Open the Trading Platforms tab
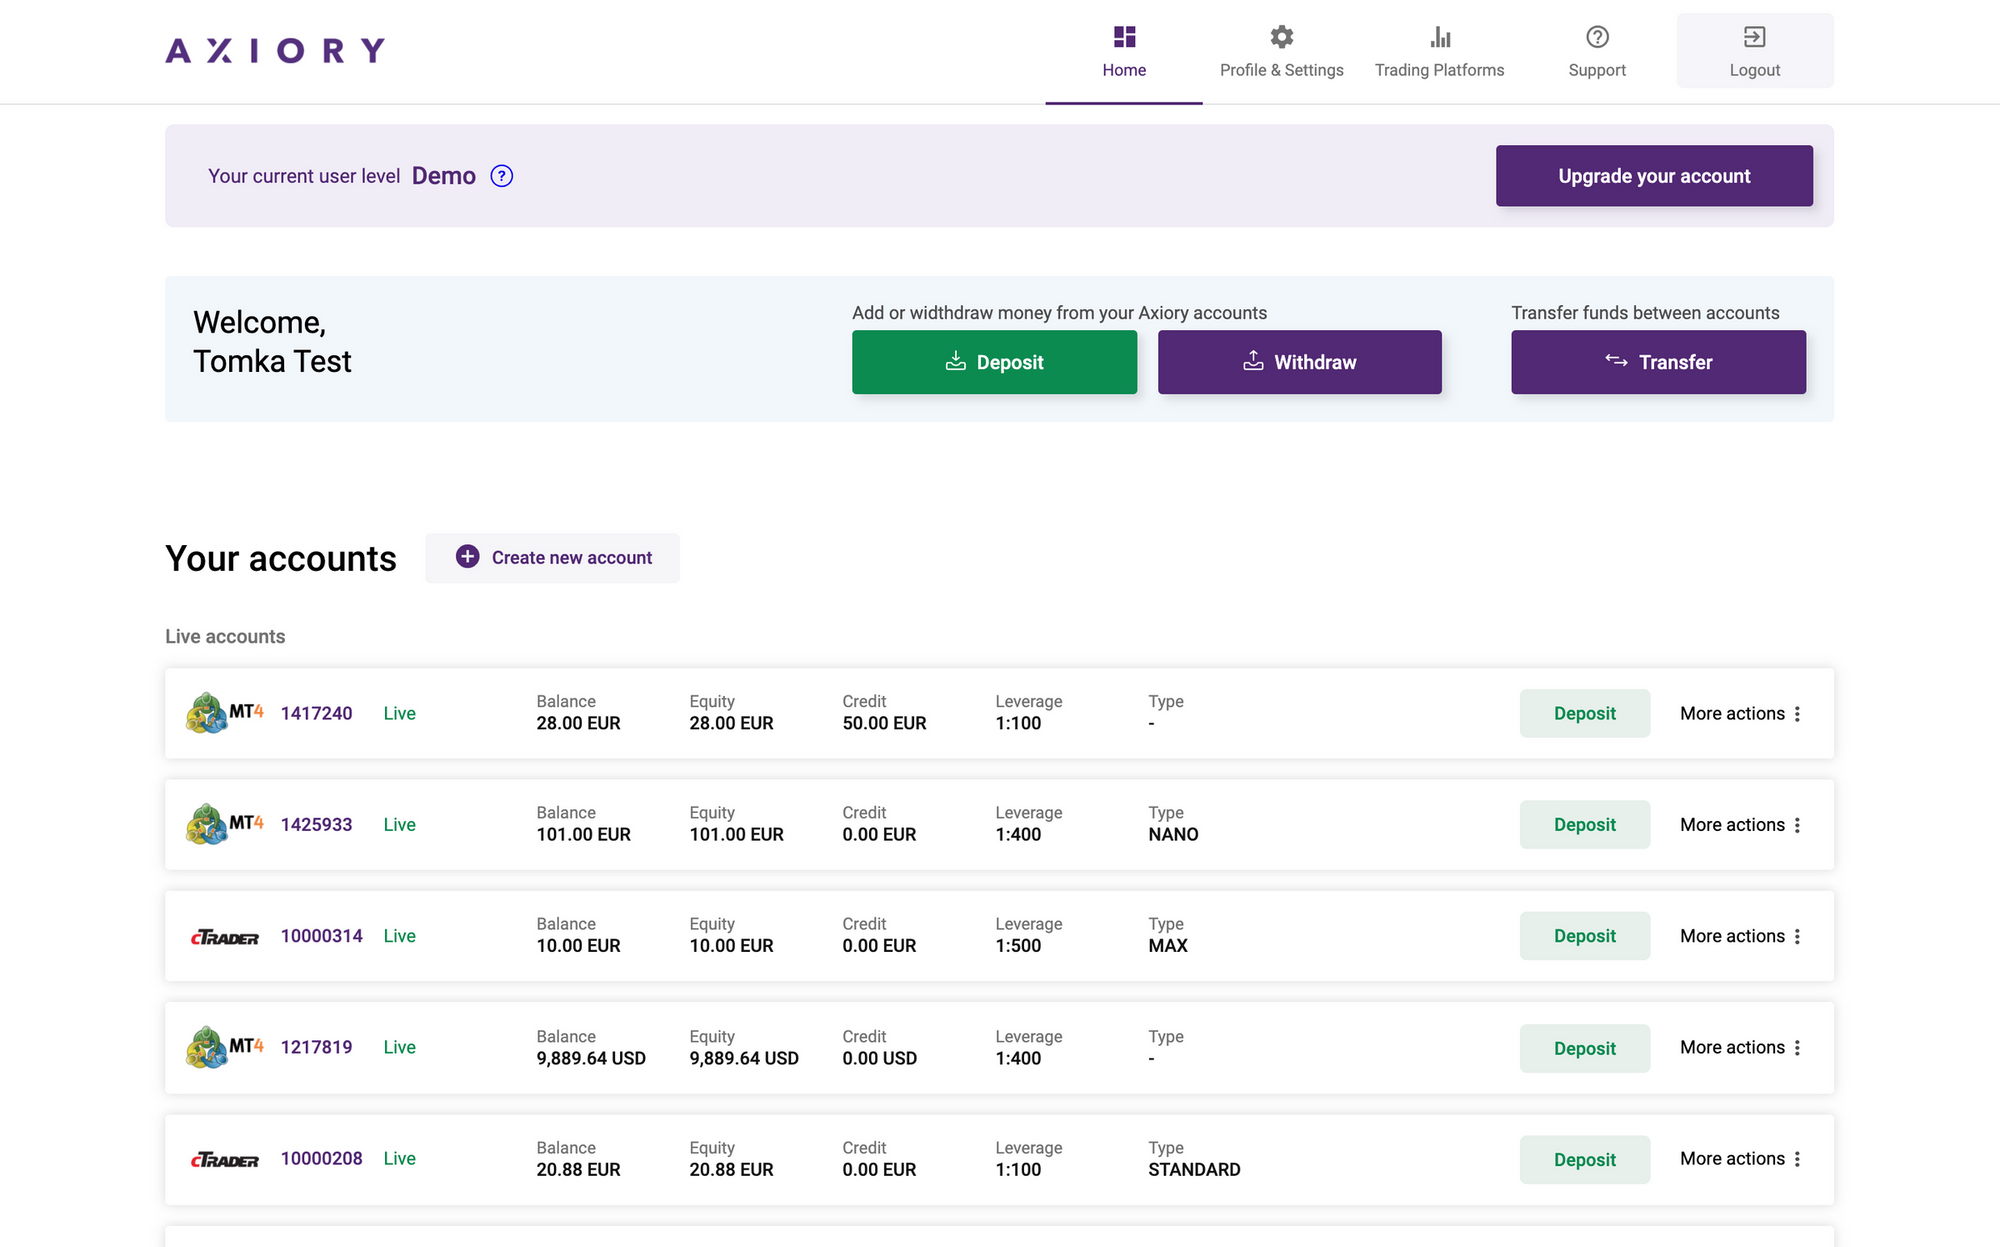Screen dimensions: 2000x1247 pos(1439,51)
